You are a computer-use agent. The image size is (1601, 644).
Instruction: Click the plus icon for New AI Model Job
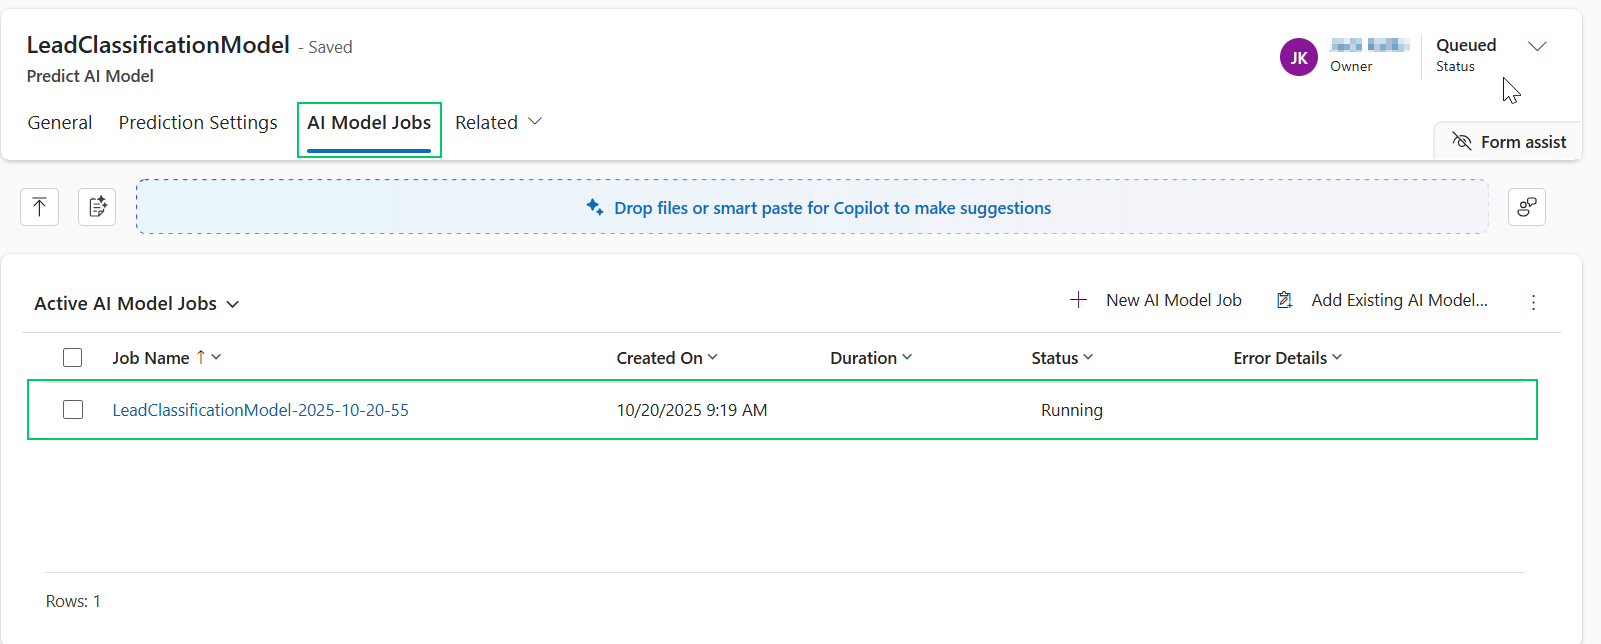pyautogui.click(x=1078, y=300)
